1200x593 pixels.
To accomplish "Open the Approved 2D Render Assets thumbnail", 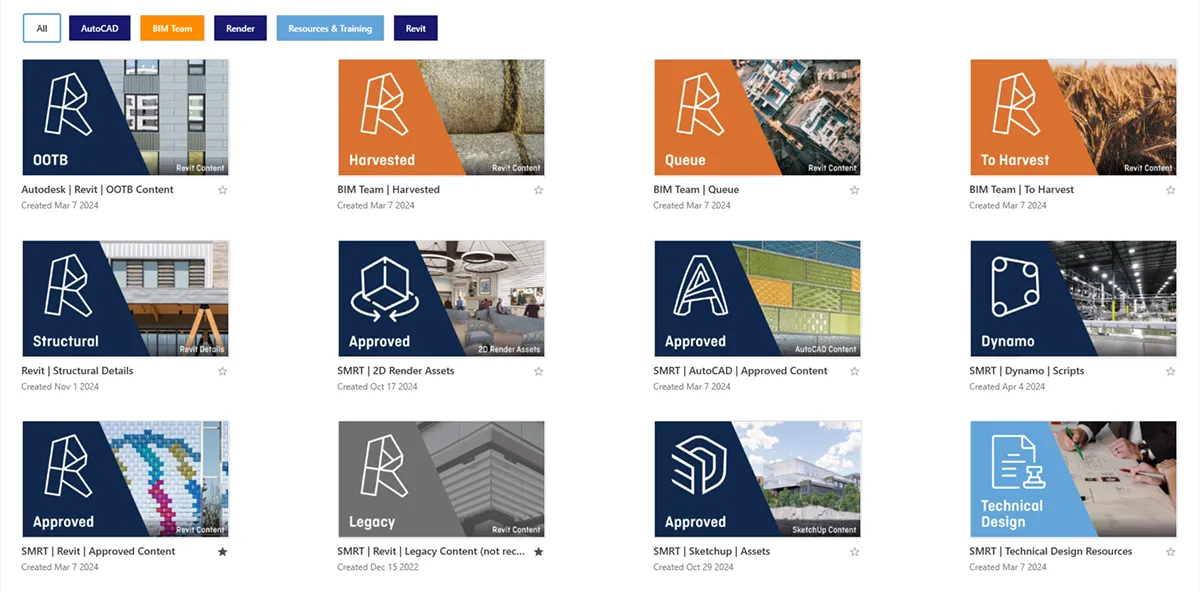I will tap(441, 298).
